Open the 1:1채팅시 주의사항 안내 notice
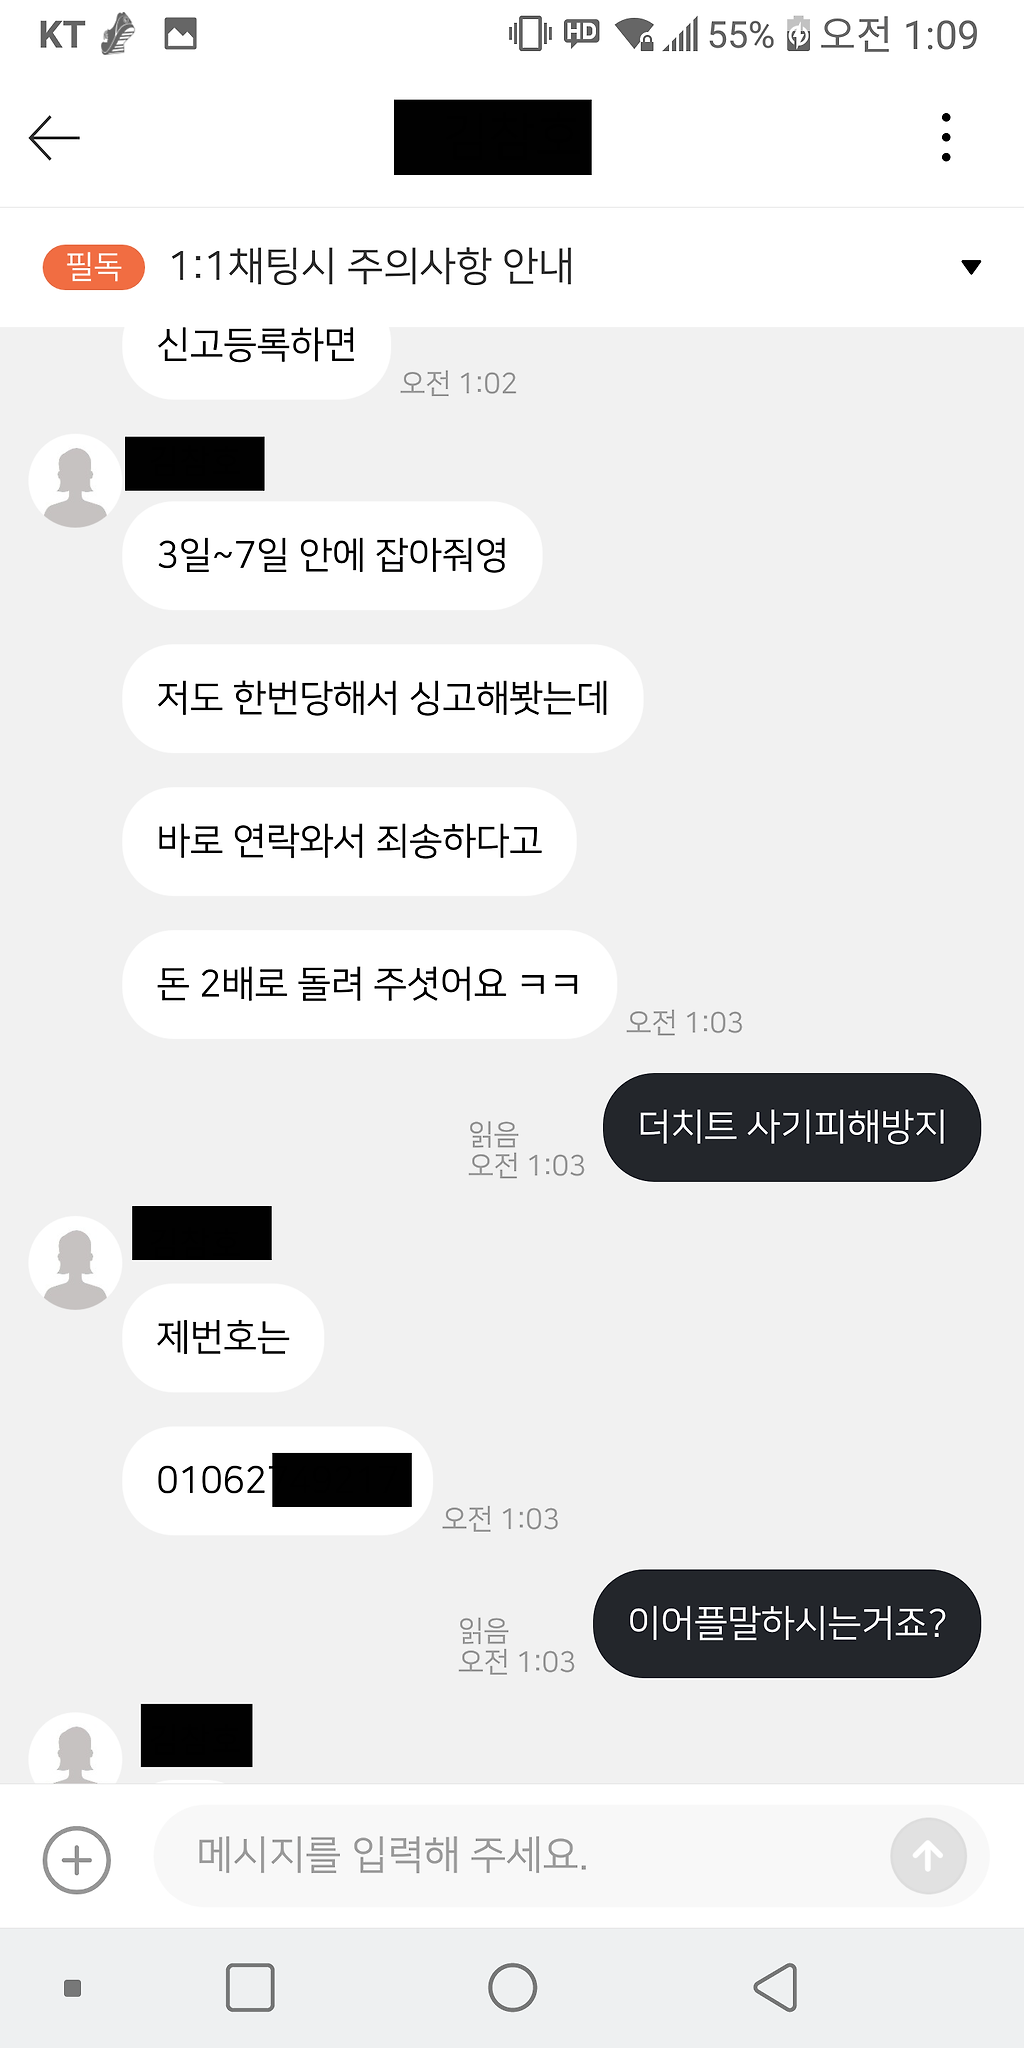This screenshot has width=1024, height=2048. [x=371, y=267]
